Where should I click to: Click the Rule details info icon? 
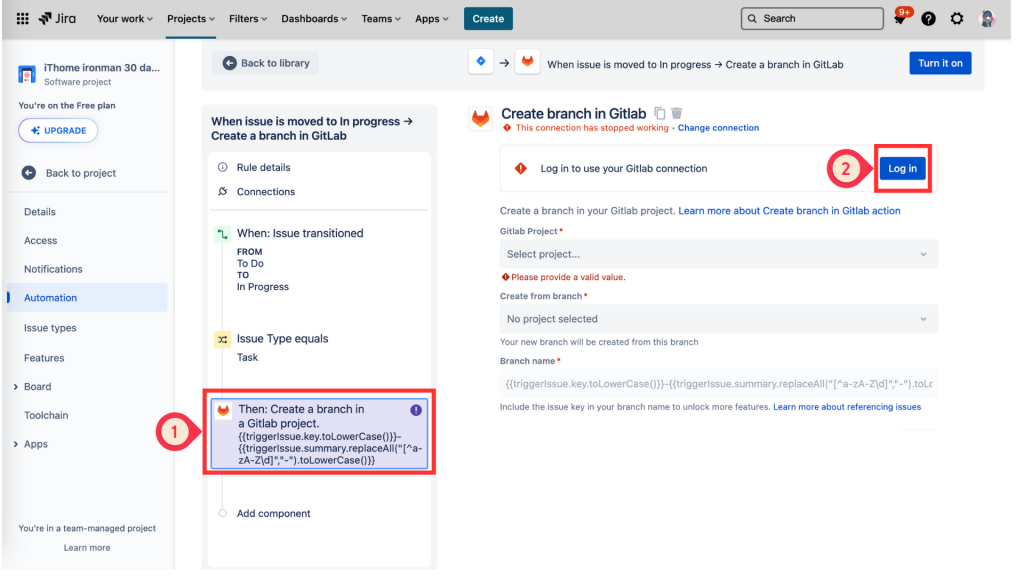tap(223, 167)
